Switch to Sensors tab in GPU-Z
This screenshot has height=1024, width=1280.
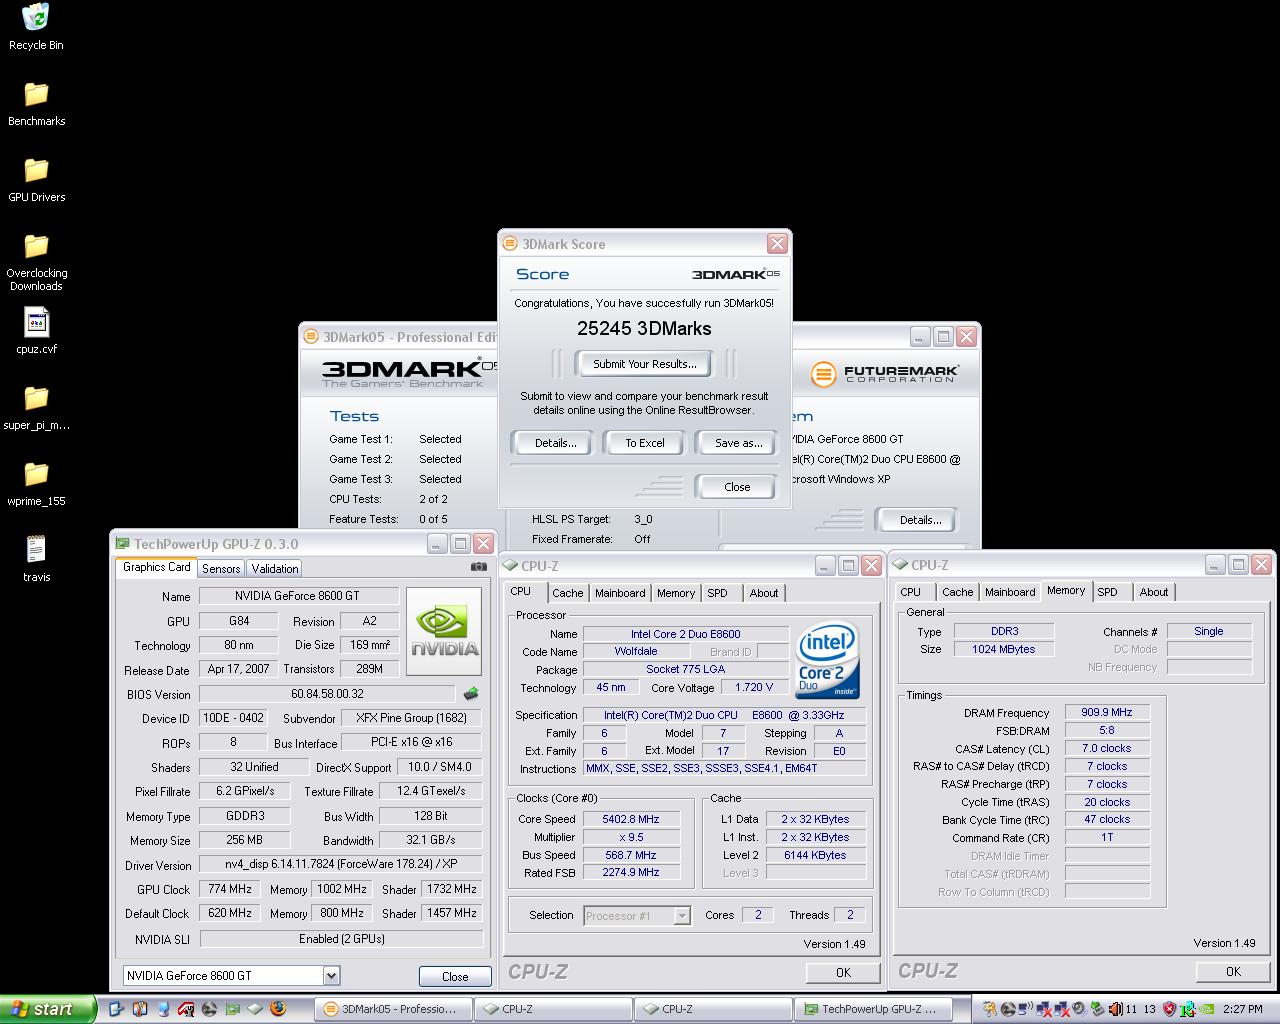(221, 568)
